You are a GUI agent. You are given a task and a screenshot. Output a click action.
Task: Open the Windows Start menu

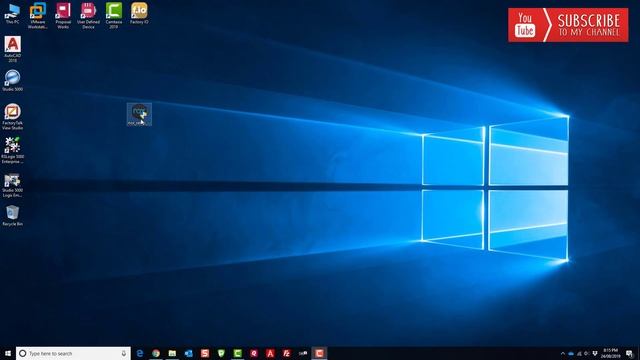coord(8,353)
